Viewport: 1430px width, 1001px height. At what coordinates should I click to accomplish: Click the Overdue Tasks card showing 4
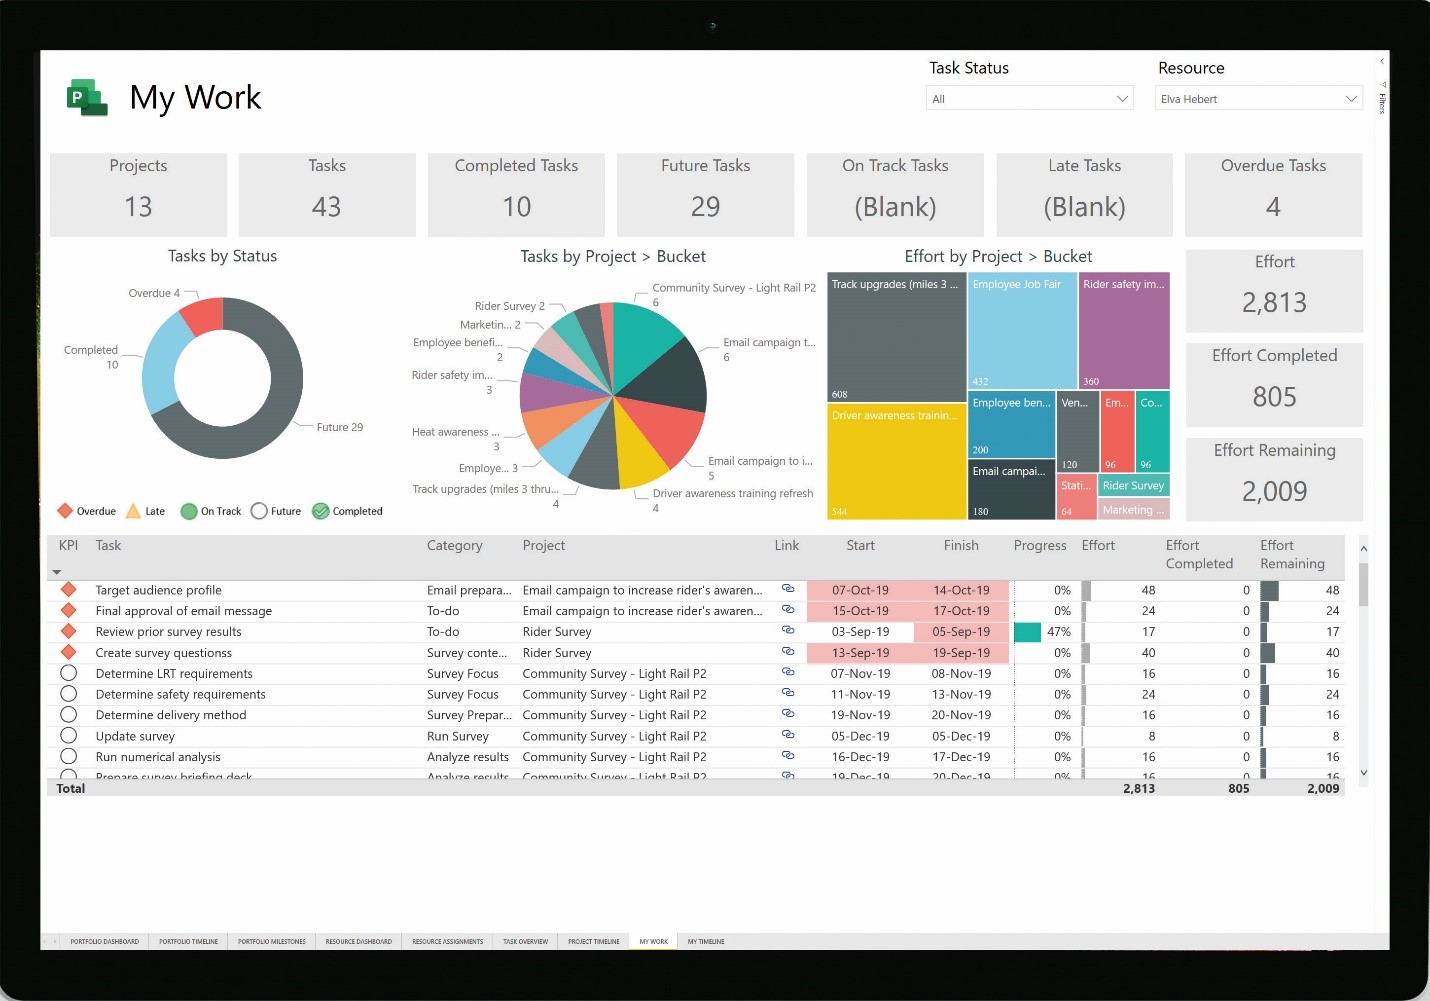(x=1273, y=195)
